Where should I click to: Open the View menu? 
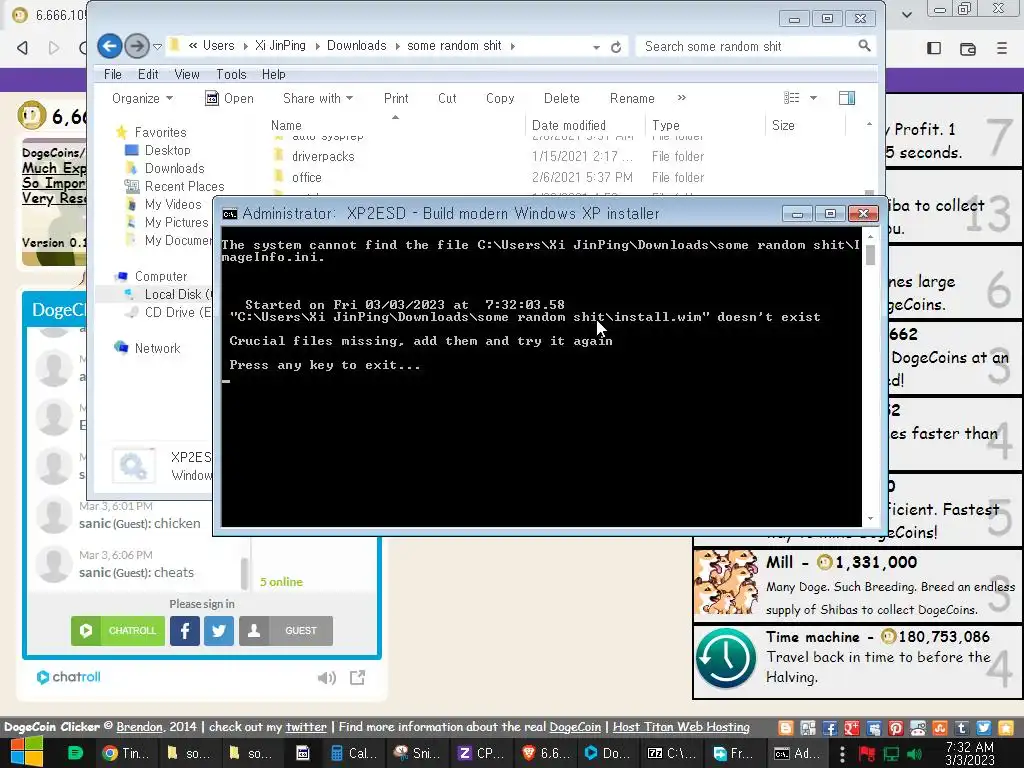pyautogui.click(x=187, y=74)
